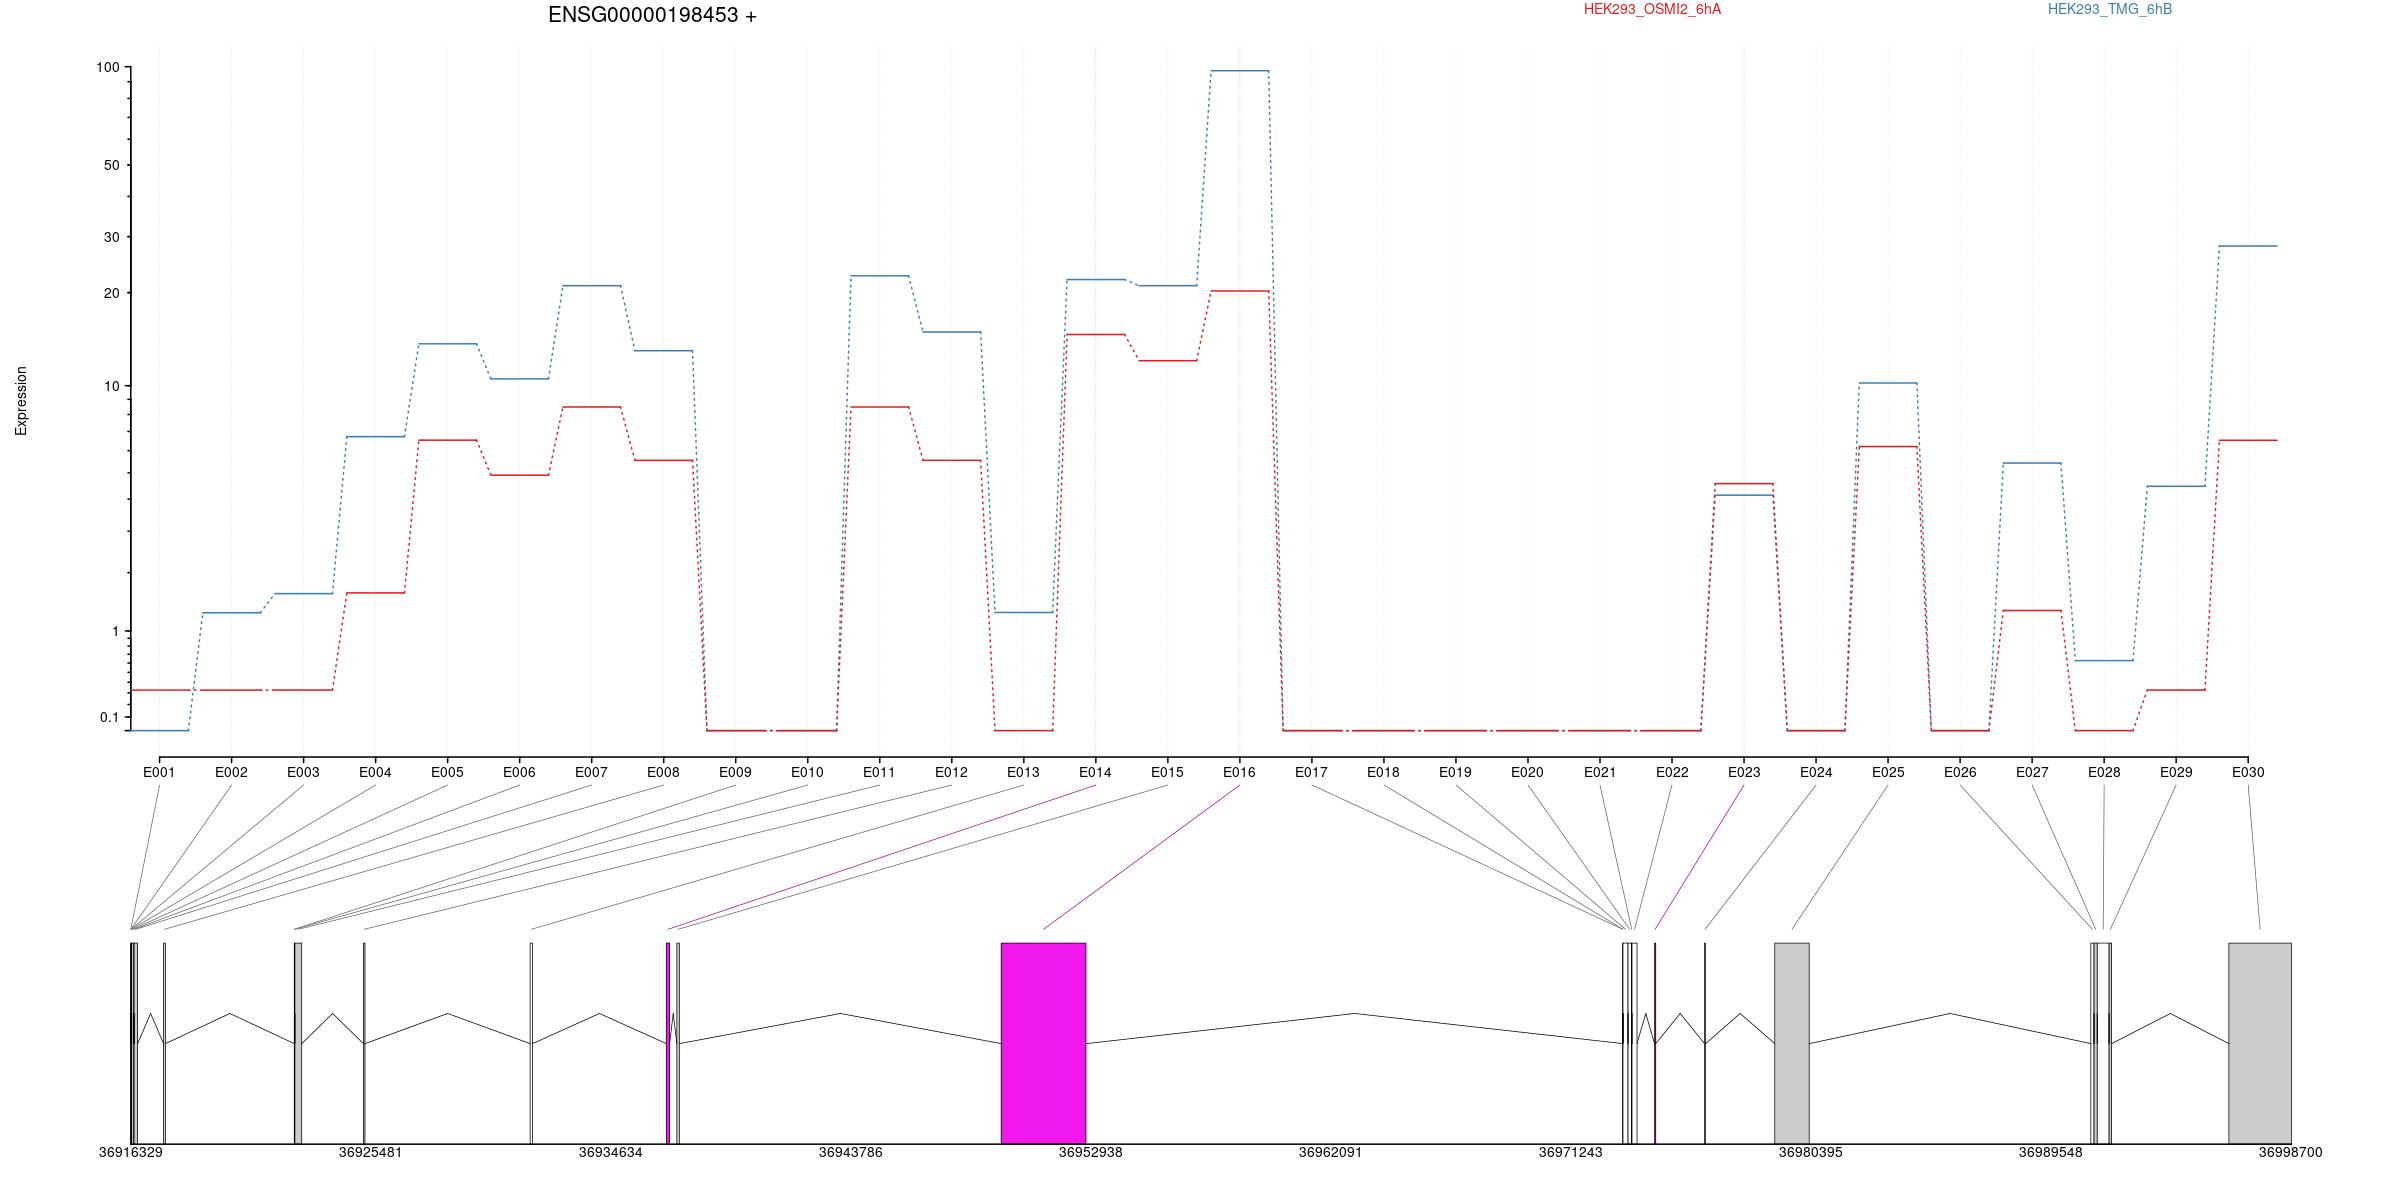Select exon label E020
2400x1200 pixels.
tap(1527, 772)
